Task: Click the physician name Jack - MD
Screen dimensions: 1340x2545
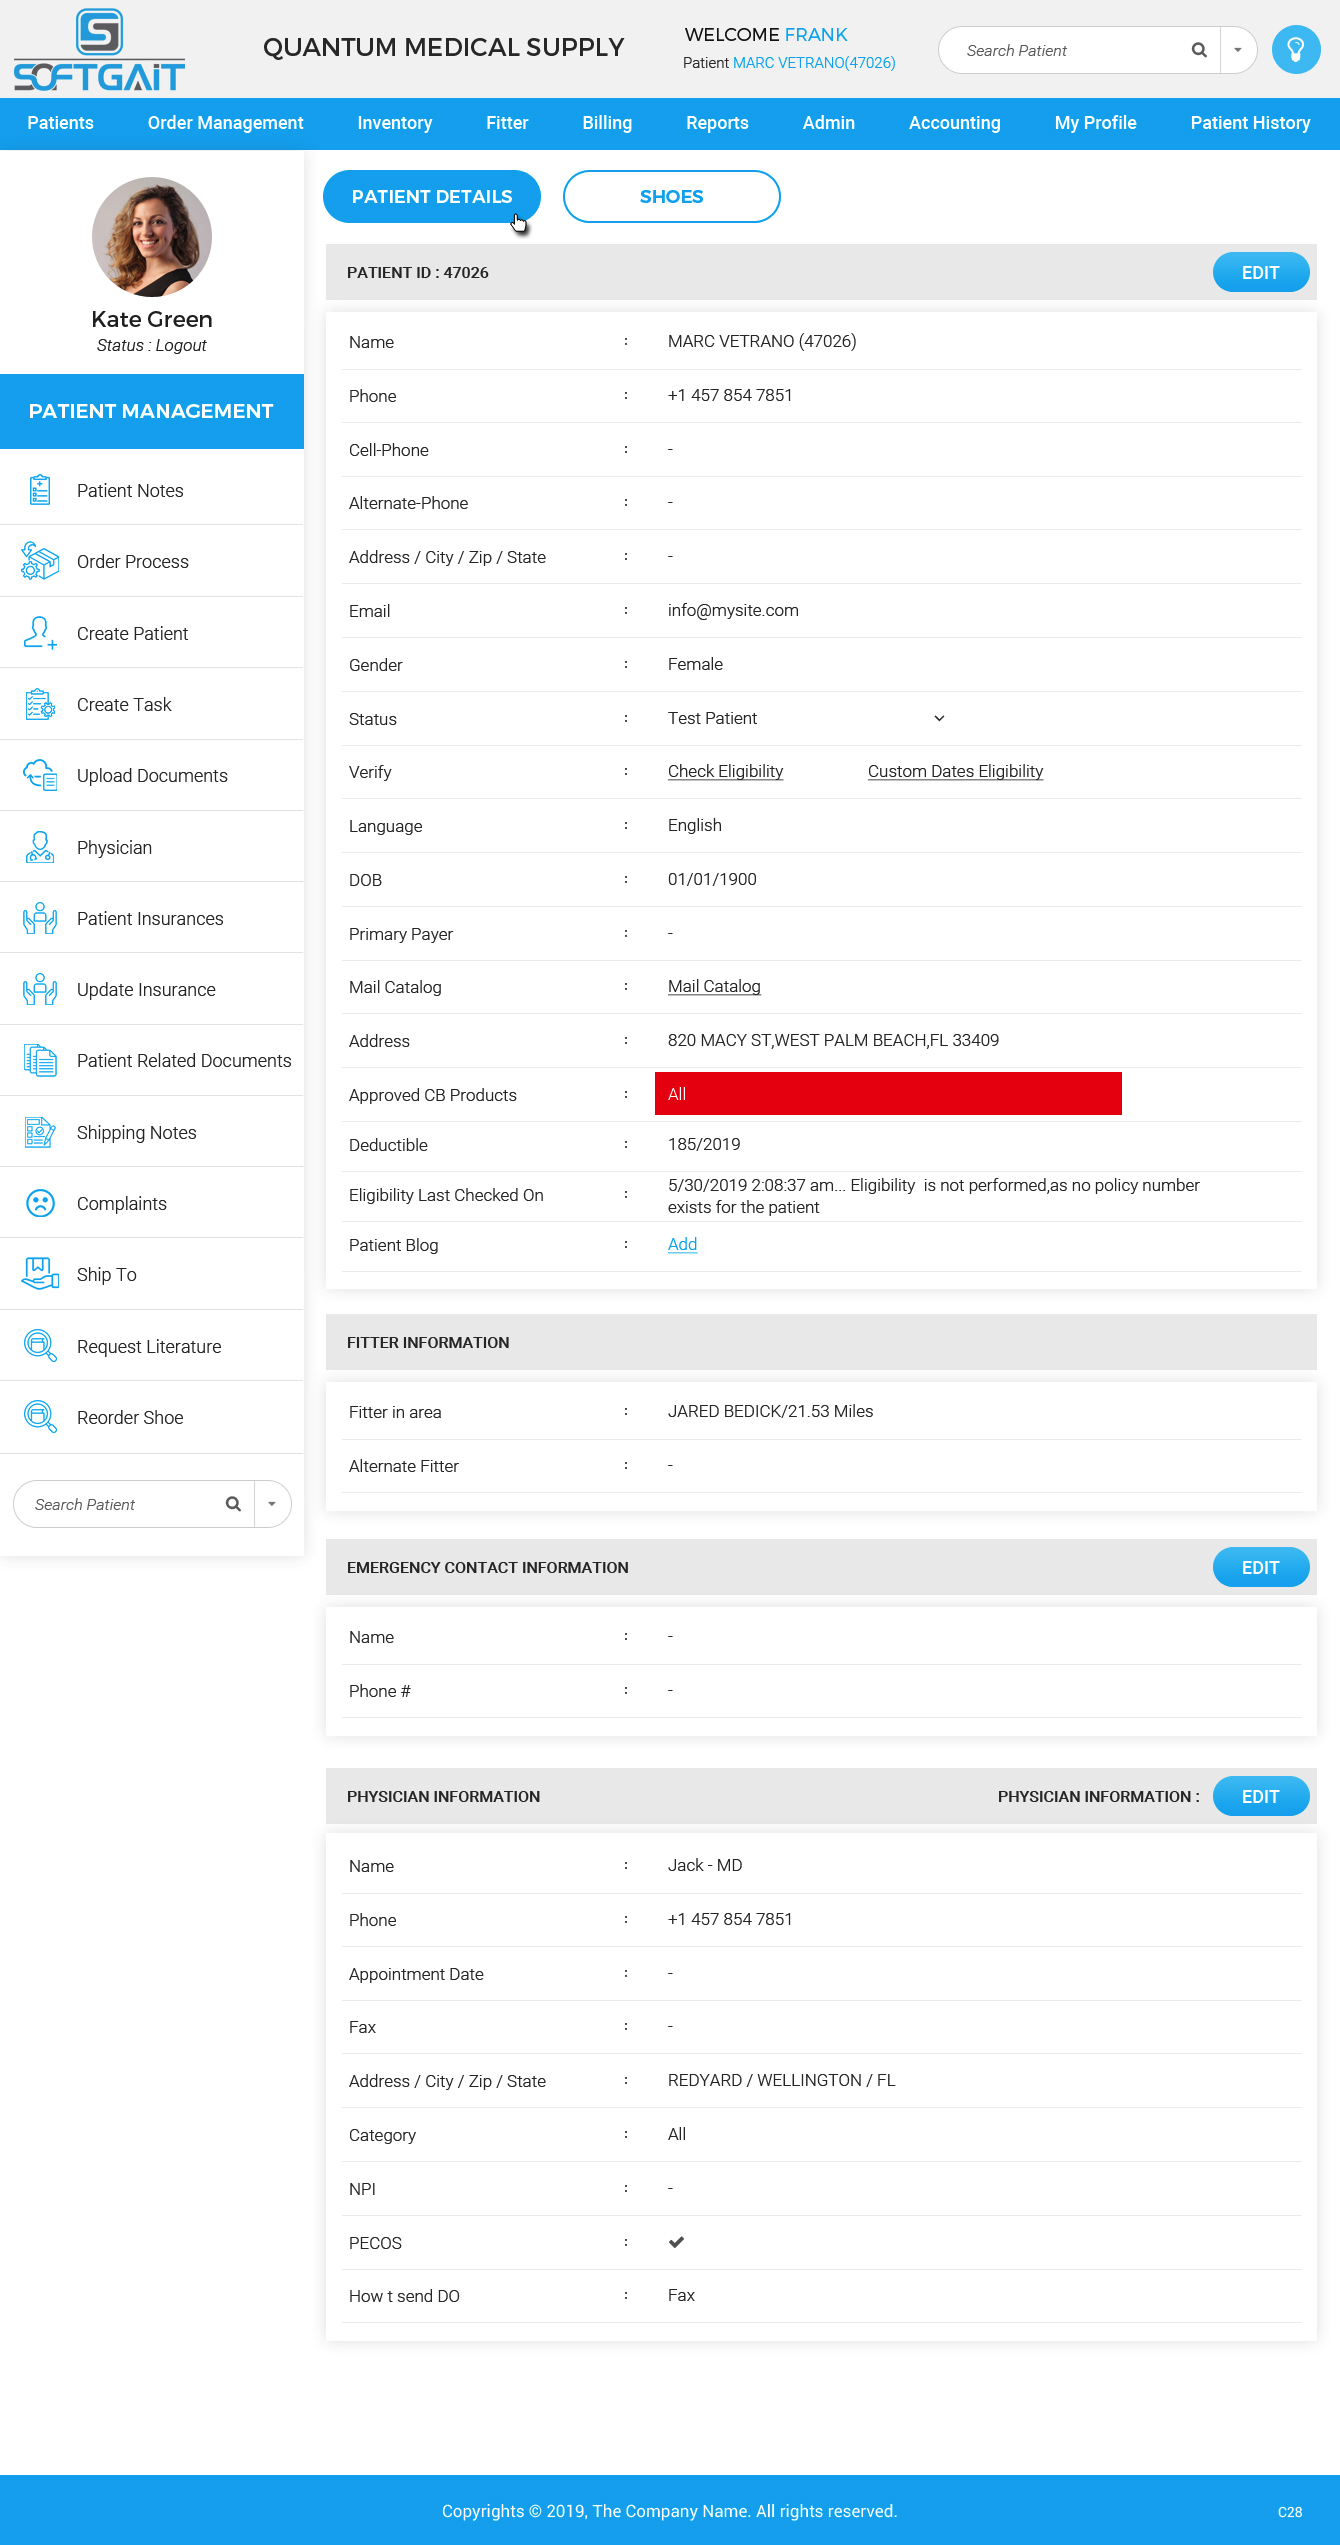Action: [x=705, y=1865]
